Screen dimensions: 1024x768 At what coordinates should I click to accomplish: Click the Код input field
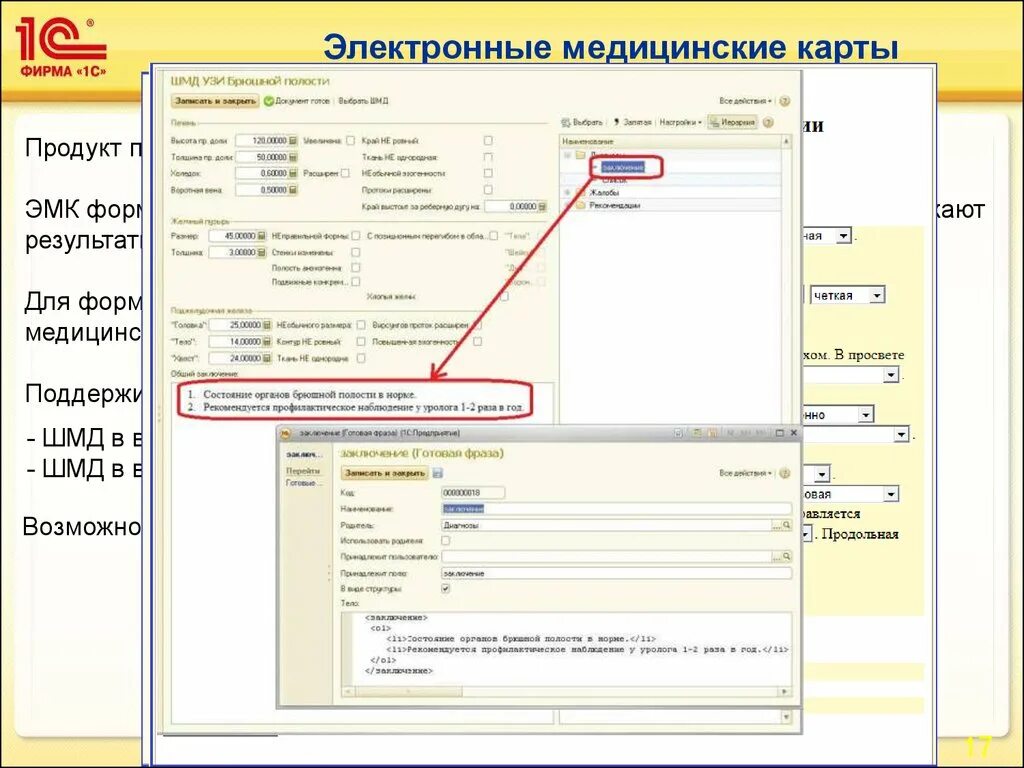click(473, 493)
